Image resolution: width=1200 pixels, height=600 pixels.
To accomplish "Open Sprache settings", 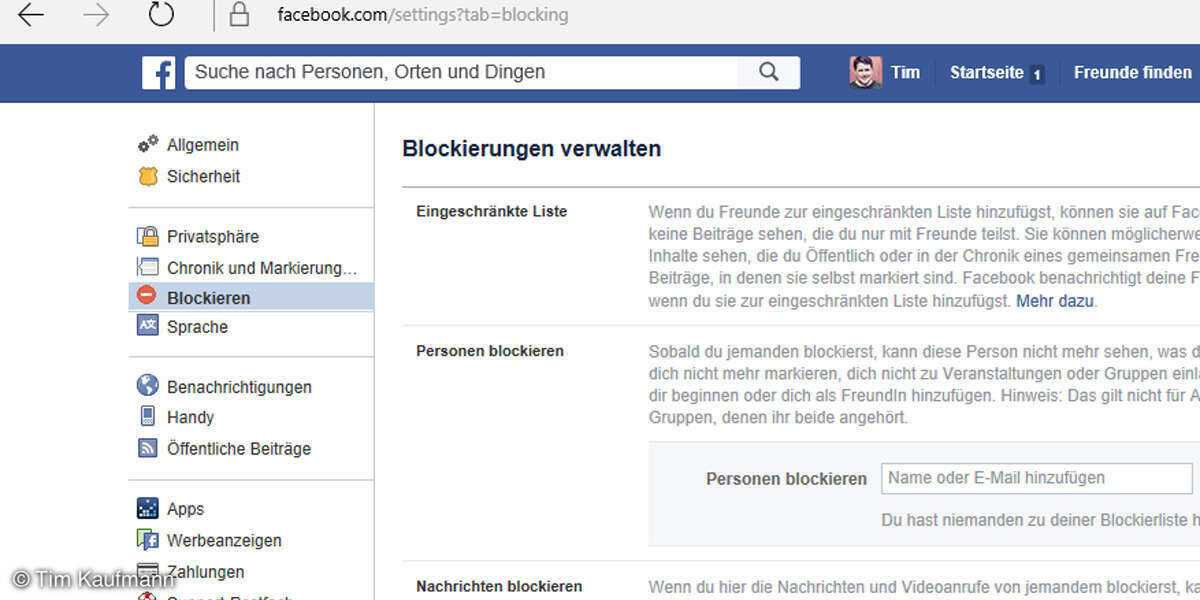I will coord(197,327).
